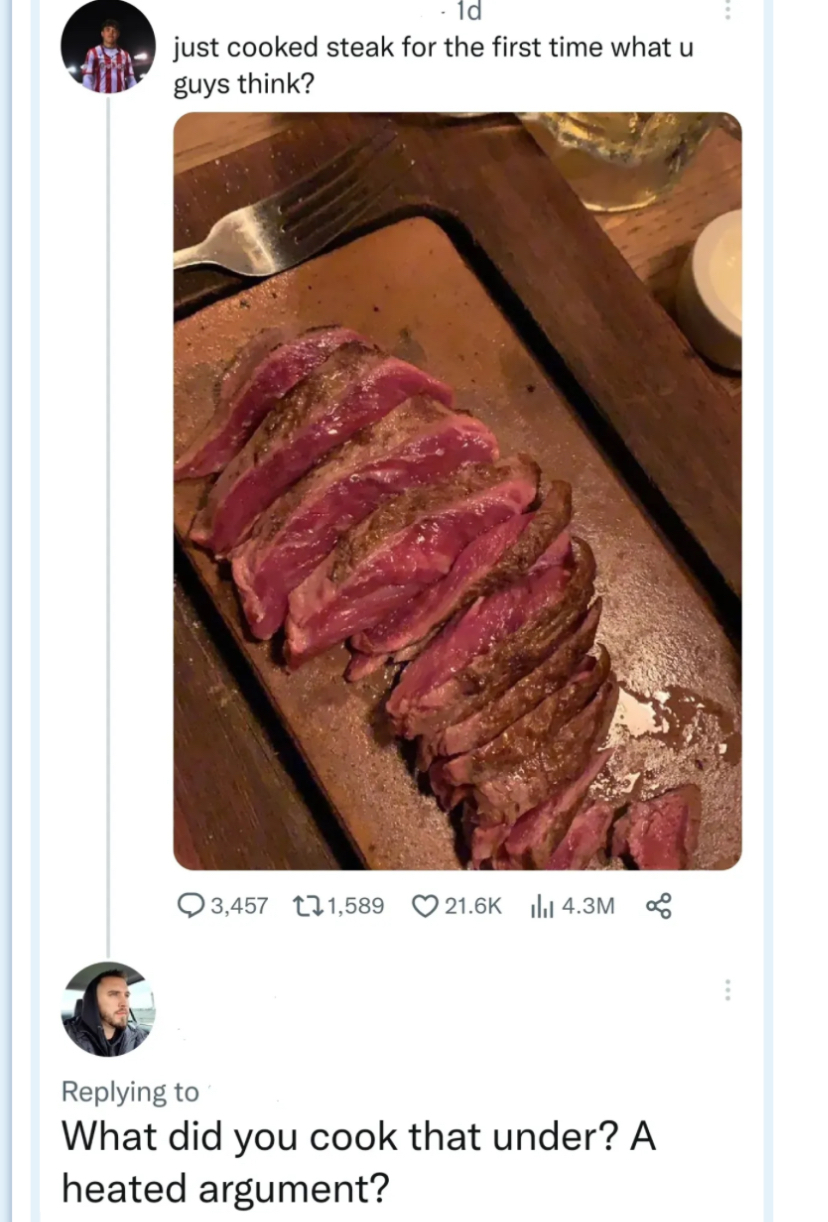Viewport: 828px width, 1222px height.
Task: Open the view analytics bar chart icon
Action: tap(542, 906)
